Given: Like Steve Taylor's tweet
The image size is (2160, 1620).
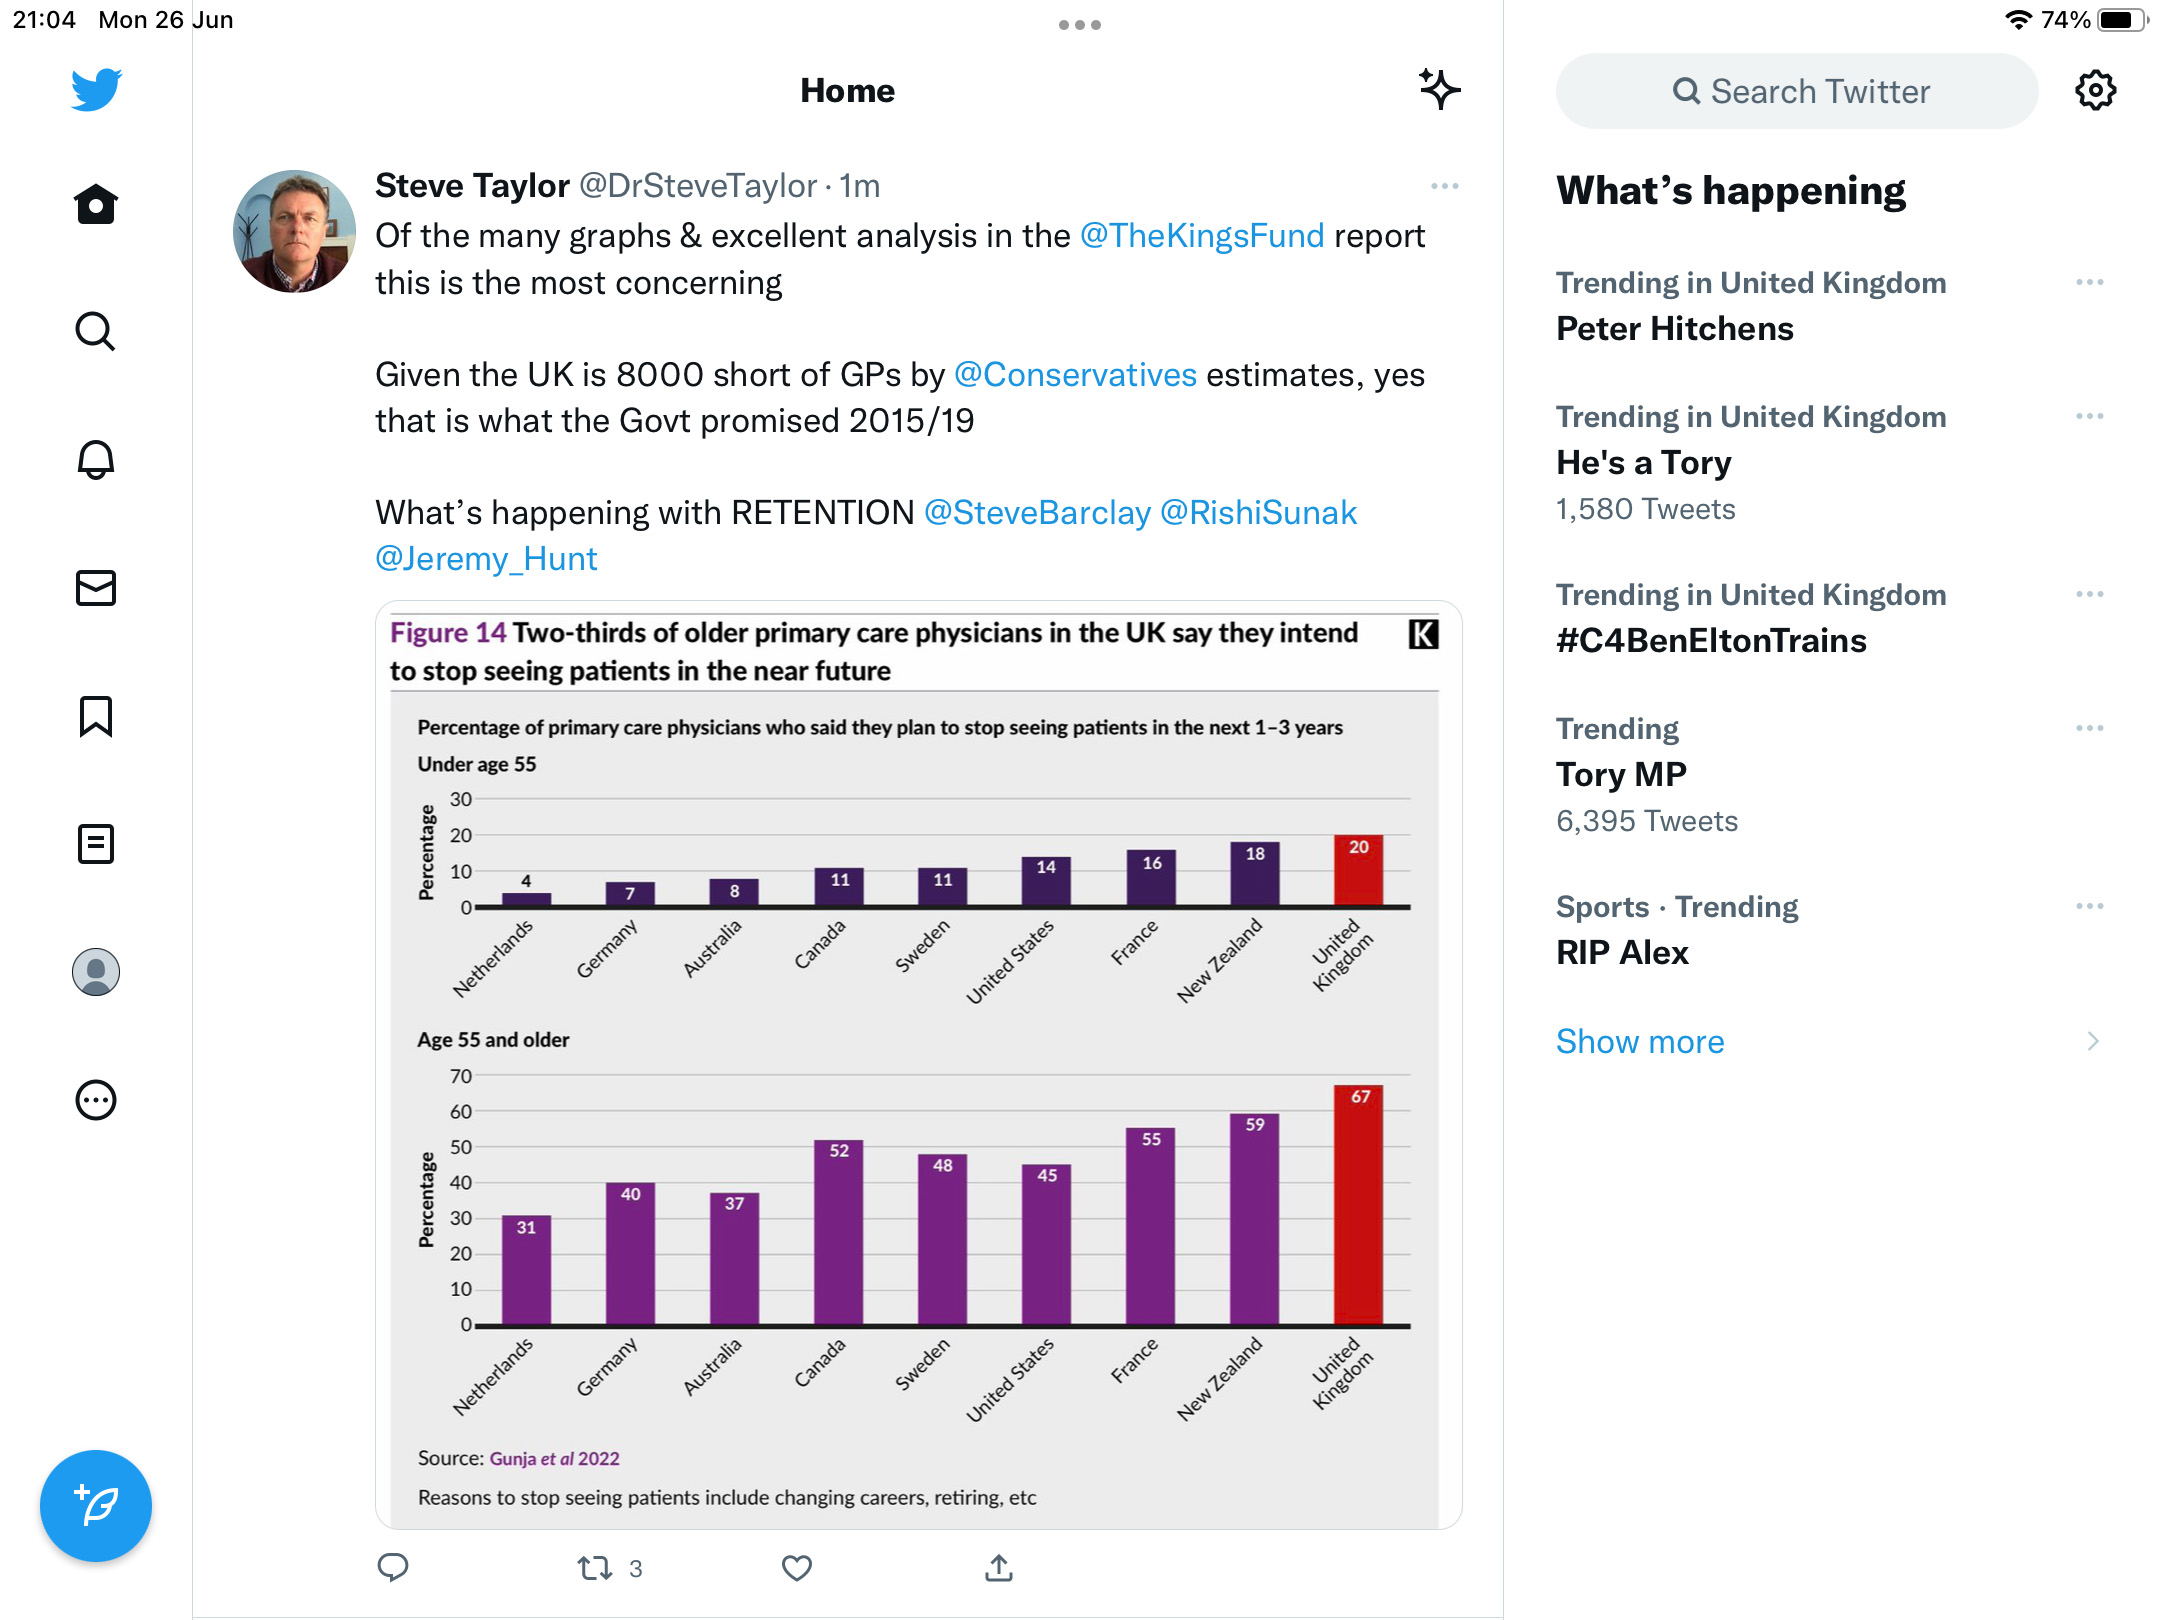Looking at the screenshot, I should point(797,1567).
